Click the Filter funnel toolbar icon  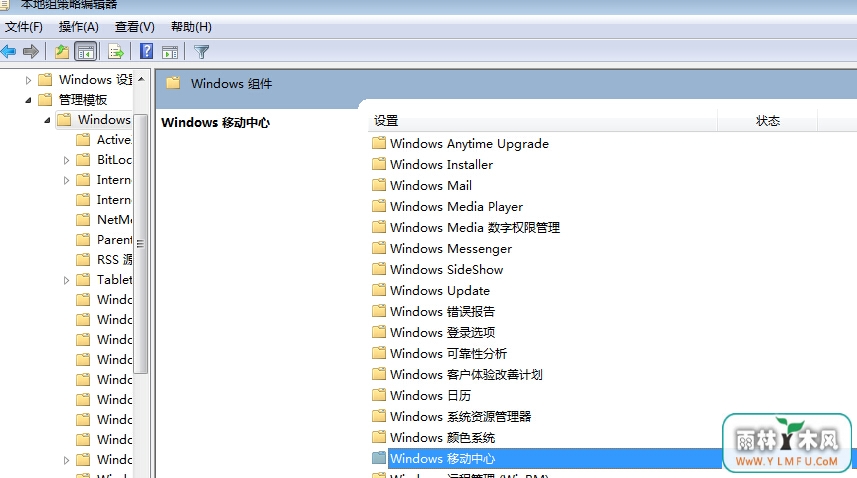pyautogui.click(x=201, y=52)
